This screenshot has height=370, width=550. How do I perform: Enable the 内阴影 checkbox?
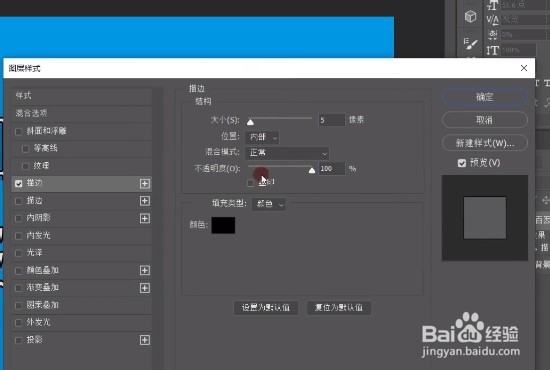[x=18, y=218]
